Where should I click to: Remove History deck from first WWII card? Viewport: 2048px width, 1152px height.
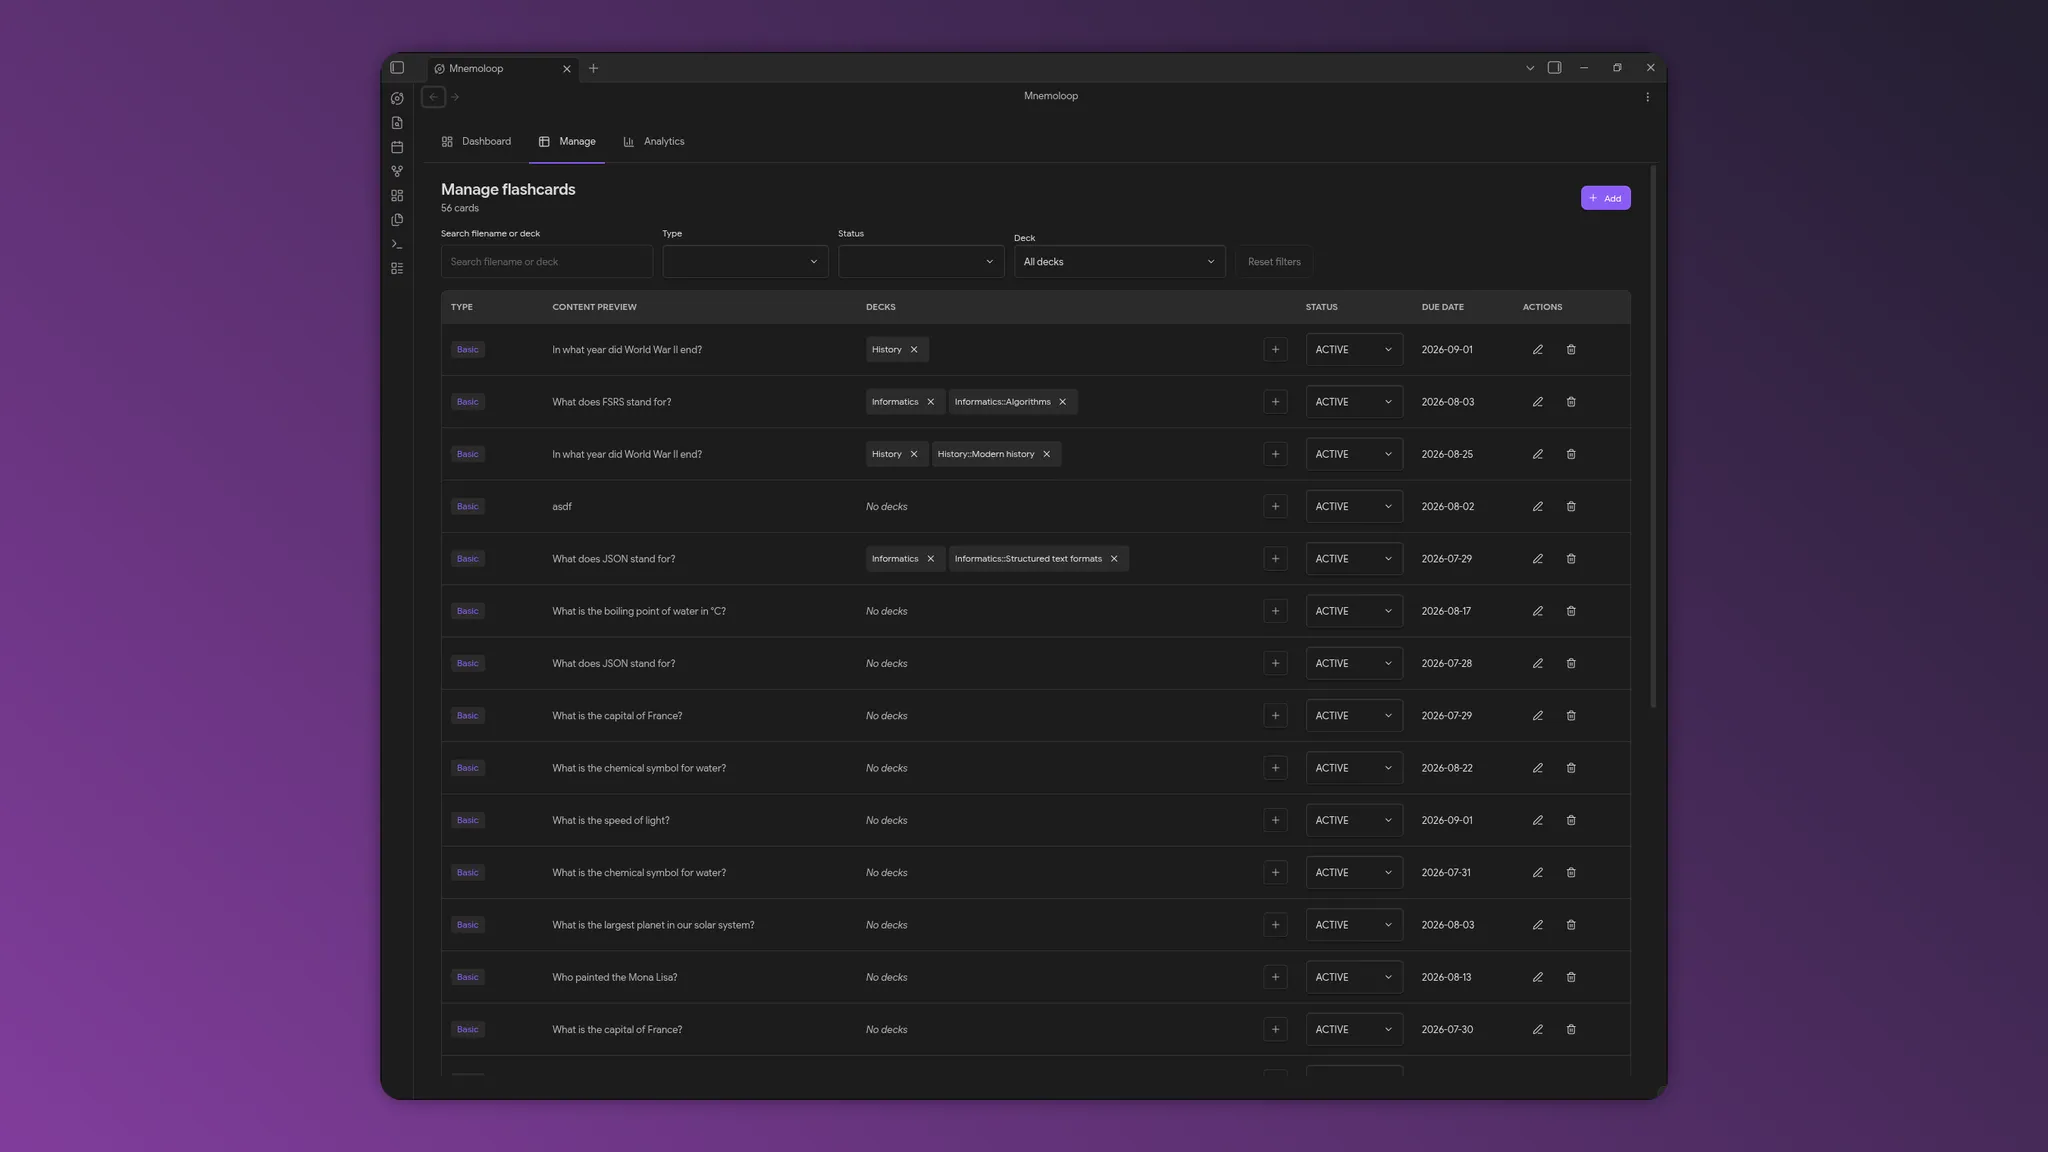914,350
